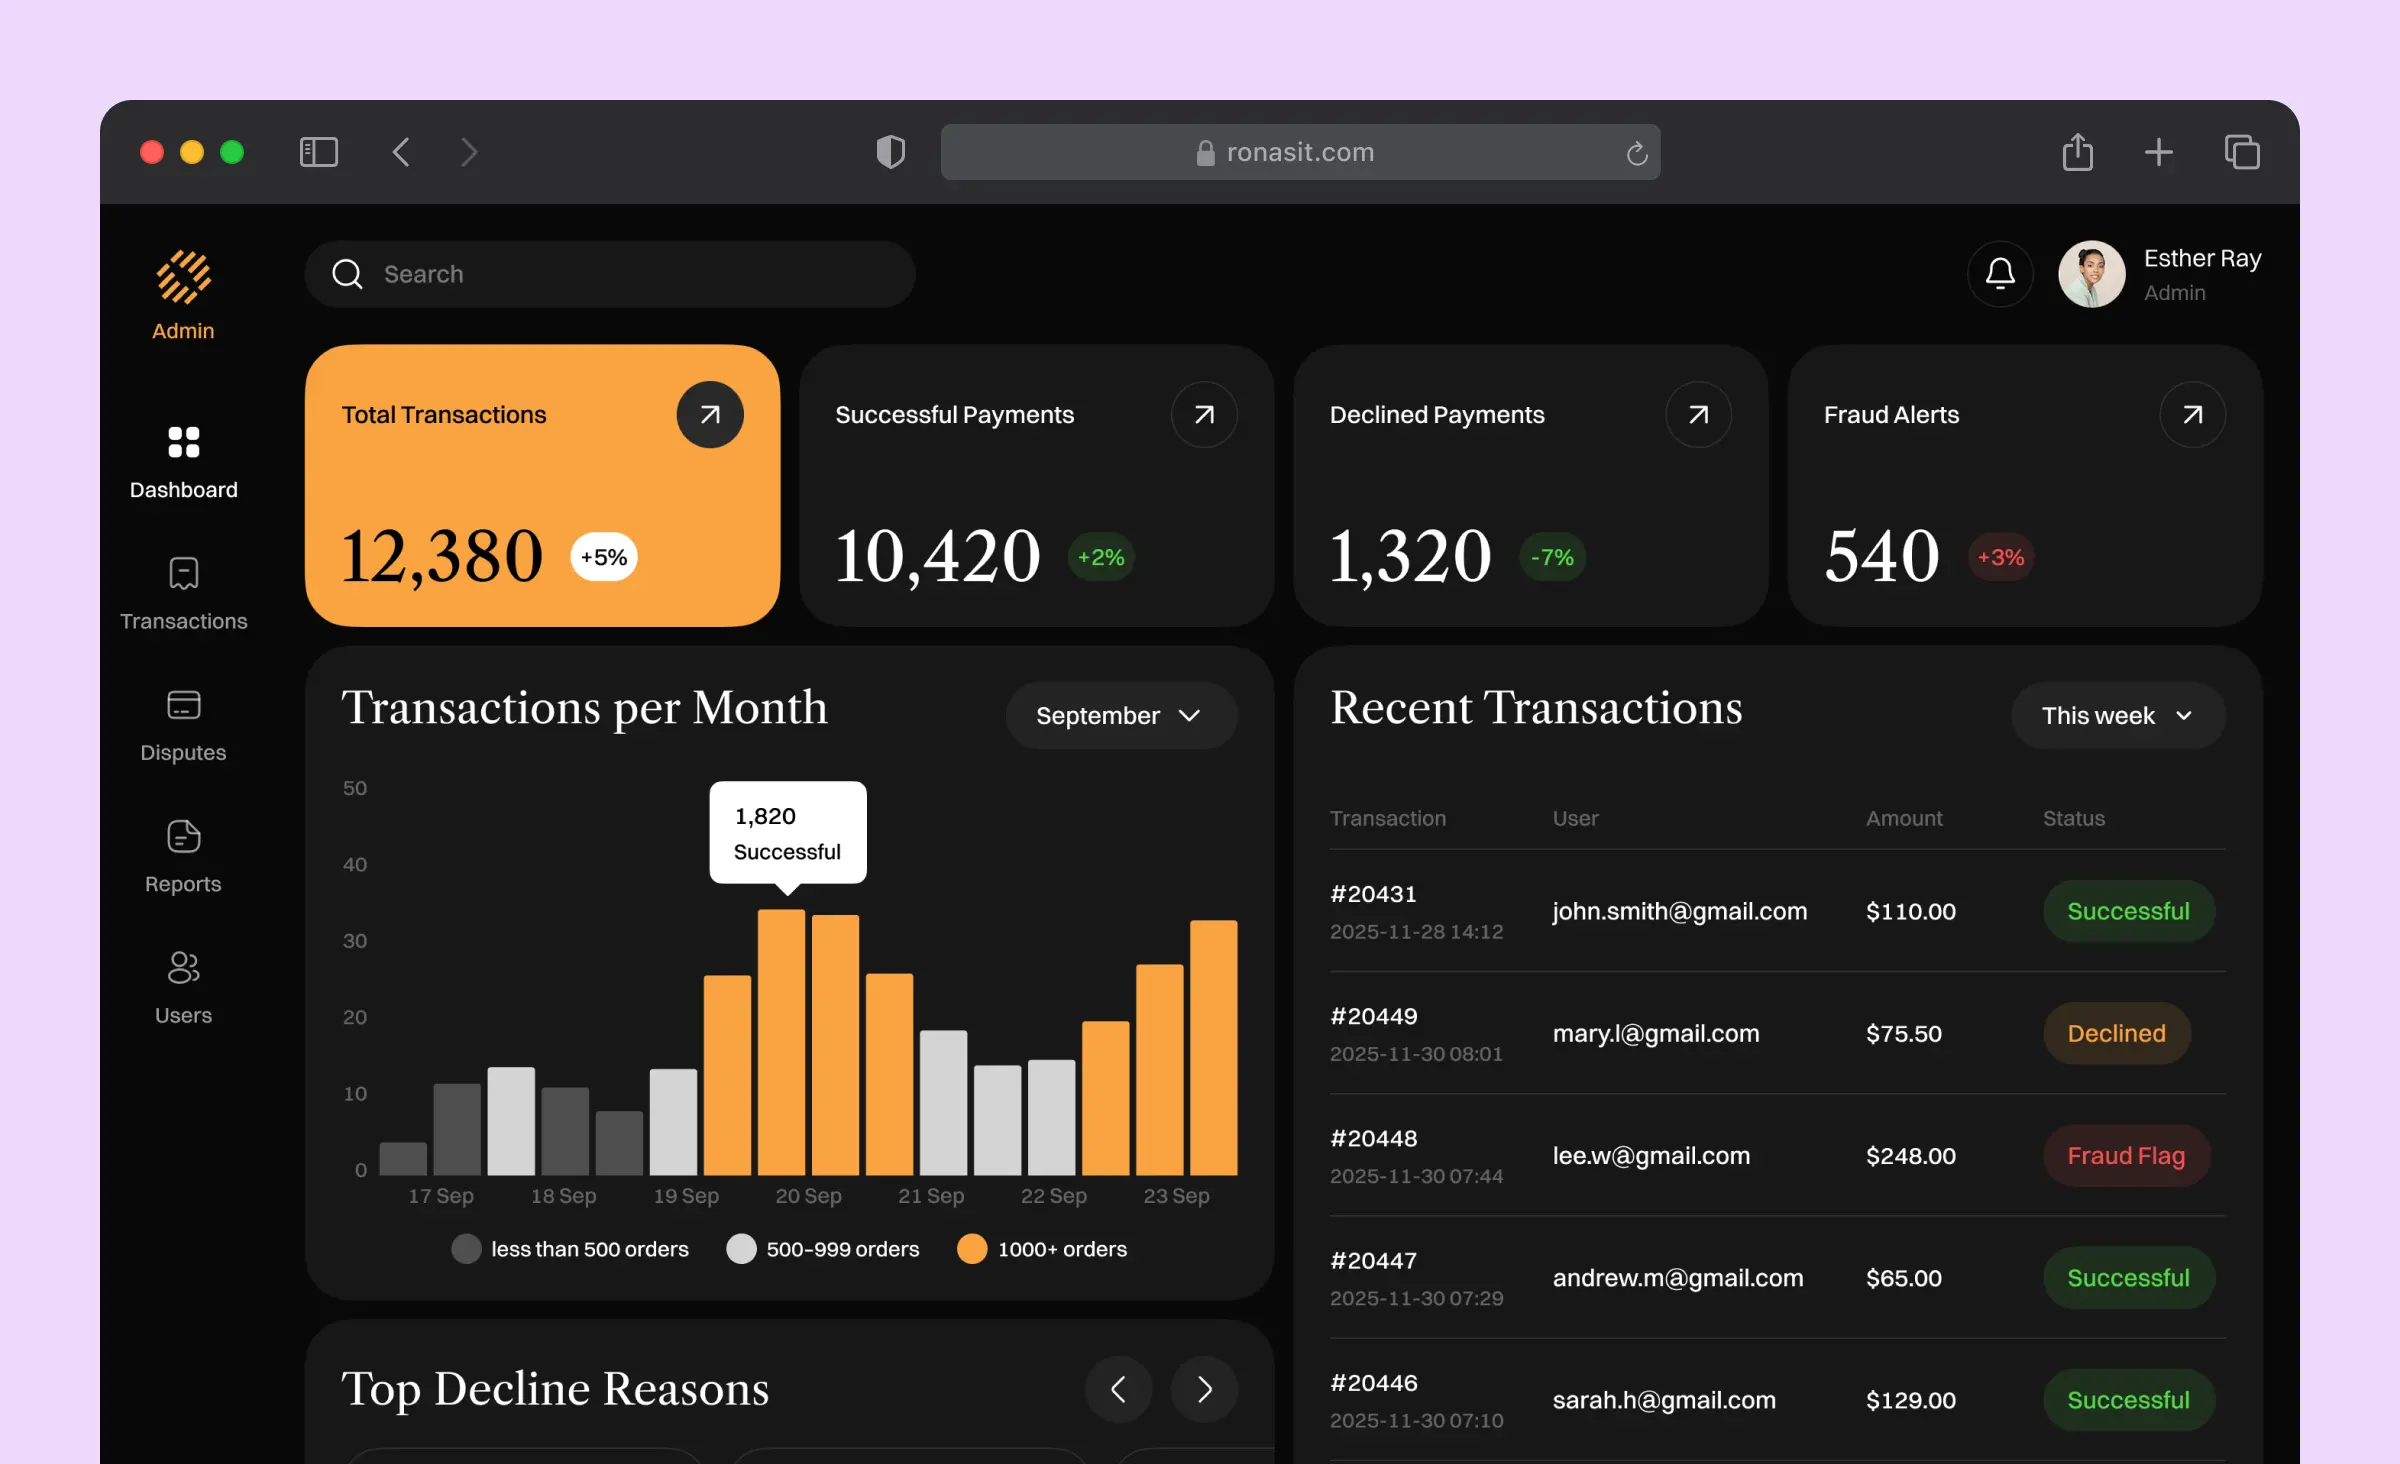
Task: Open Fraud Alerts arrow button
Action: [x=2192, y=415]
